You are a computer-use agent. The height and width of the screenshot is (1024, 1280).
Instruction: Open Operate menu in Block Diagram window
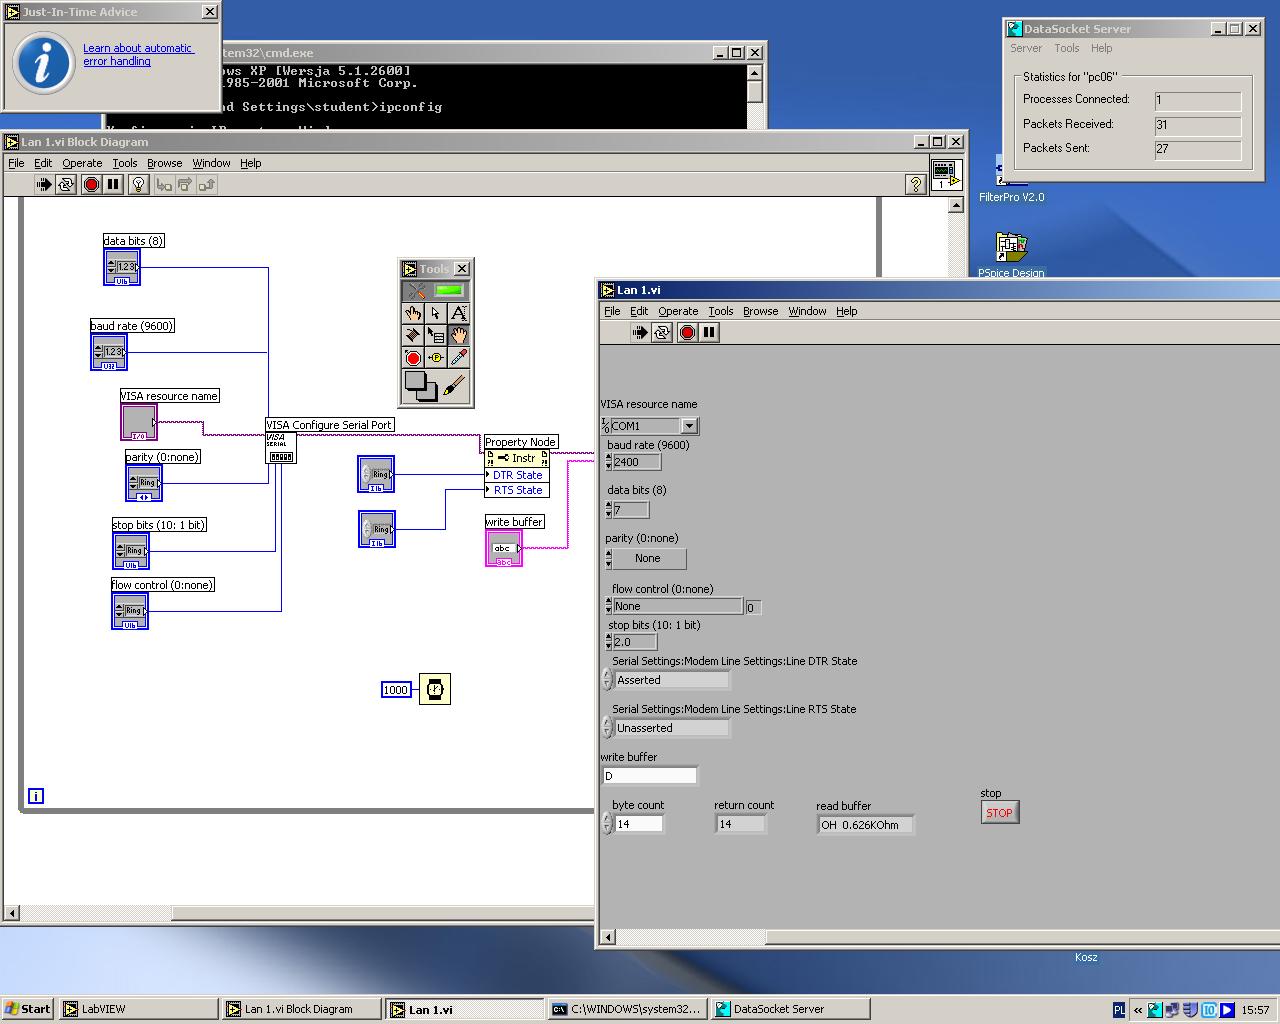tap(82, 163)
